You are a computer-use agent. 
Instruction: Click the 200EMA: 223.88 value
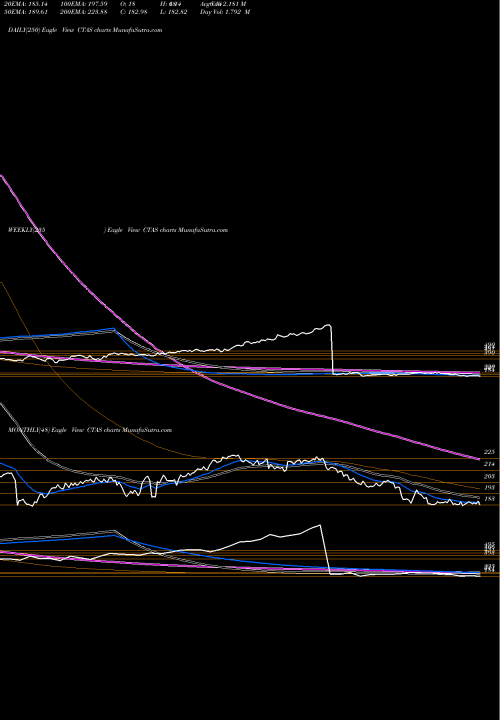(x=86, y=12)
